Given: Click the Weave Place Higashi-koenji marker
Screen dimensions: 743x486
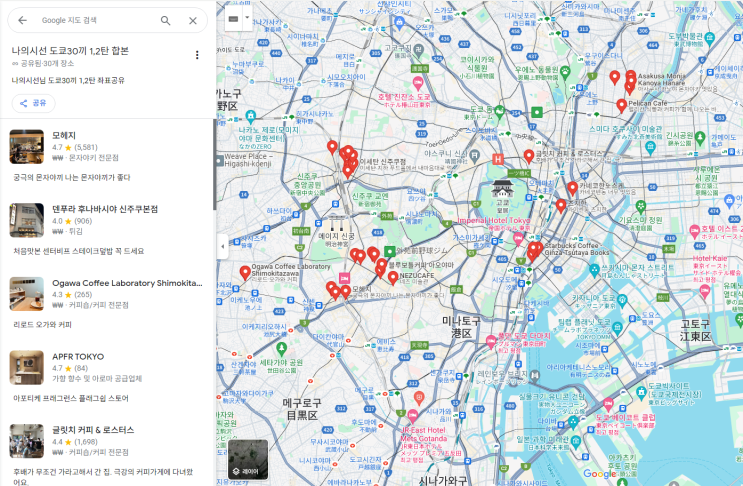Looking at the screenshot, I should tap(219, 161).
